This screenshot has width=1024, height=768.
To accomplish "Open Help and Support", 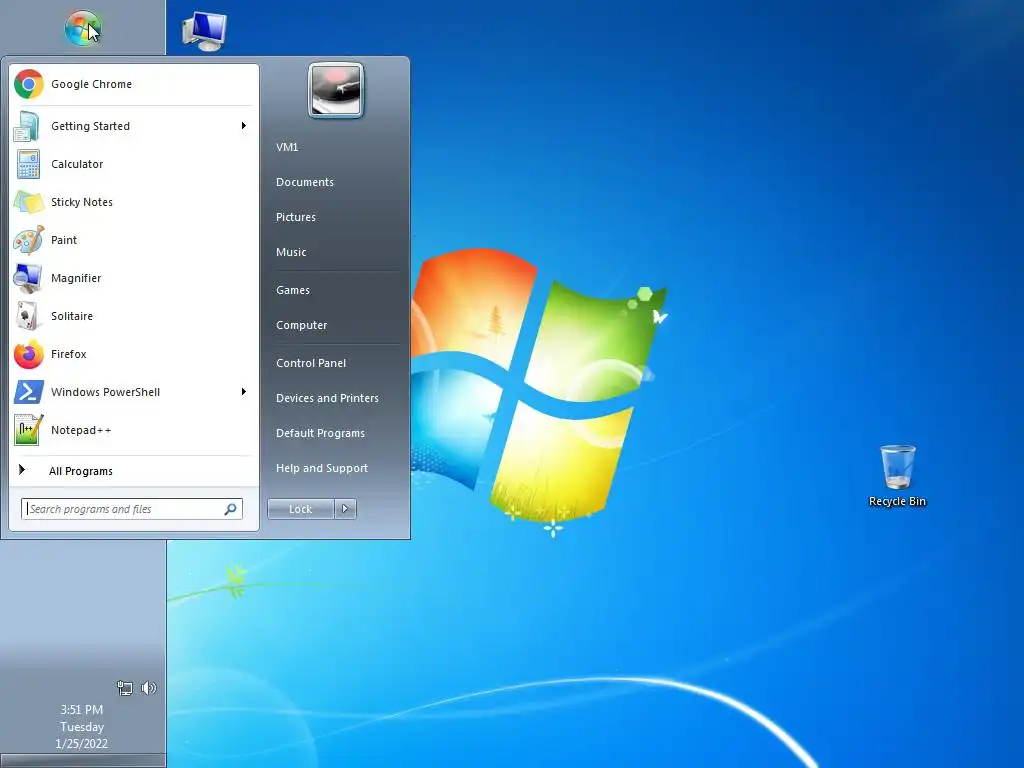I will click(x=321, y=468).
